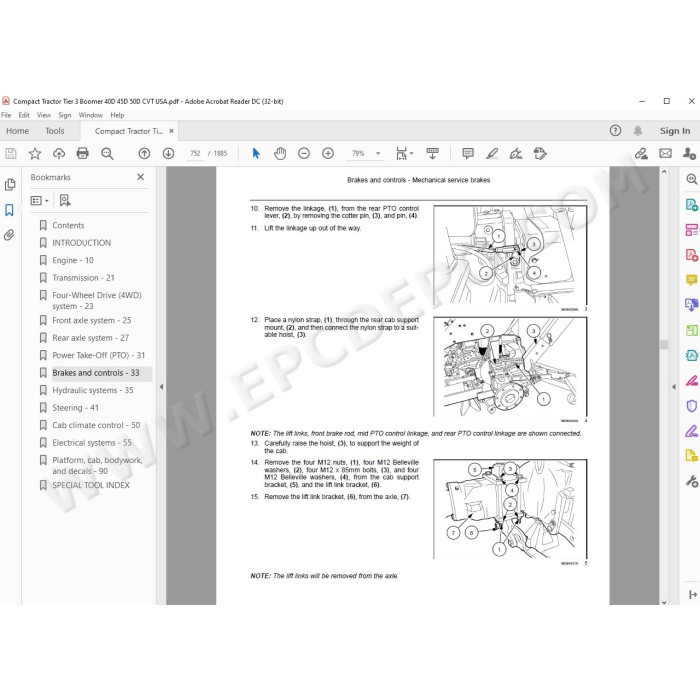700x700 pixels.
Task: Open Hydraulic systems - 35 bookmark
Action: [93, 390]
